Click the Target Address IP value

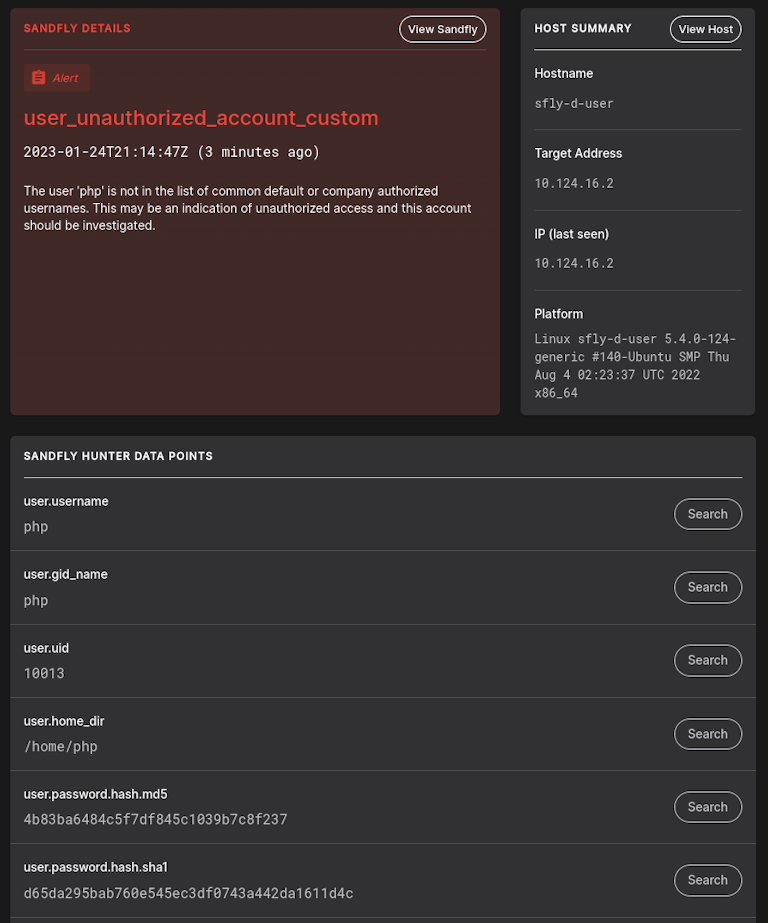click(574, 183)
